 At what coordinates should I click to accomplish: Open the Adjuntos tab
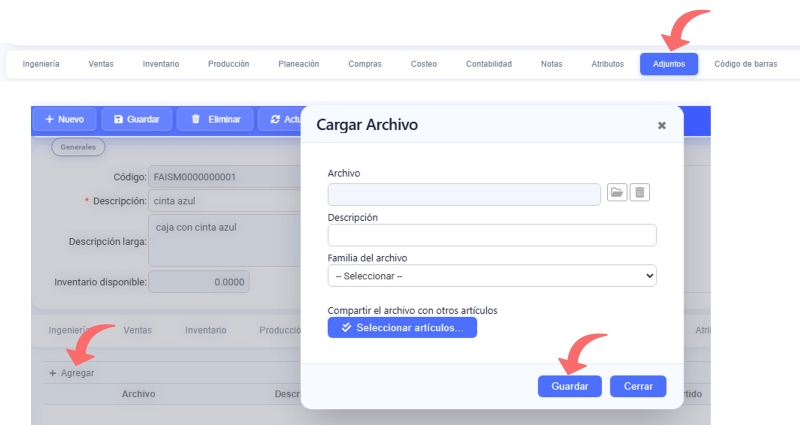(669, 64)
